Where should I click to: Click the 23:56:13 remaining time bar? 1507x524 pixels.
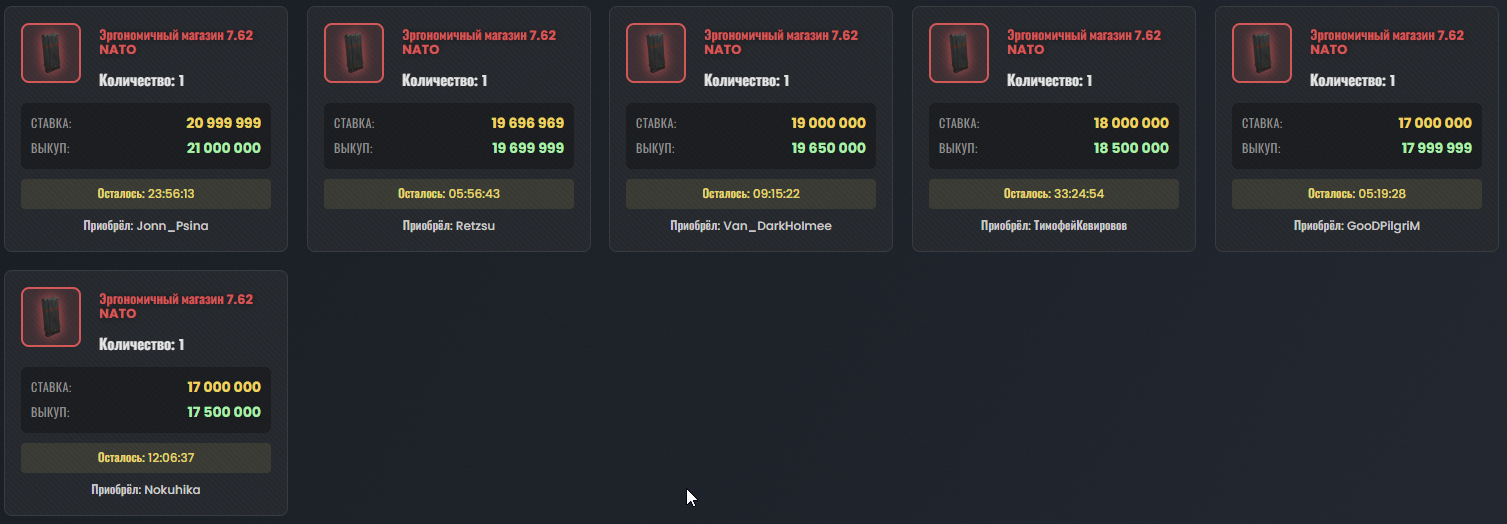tap(146, 194)
